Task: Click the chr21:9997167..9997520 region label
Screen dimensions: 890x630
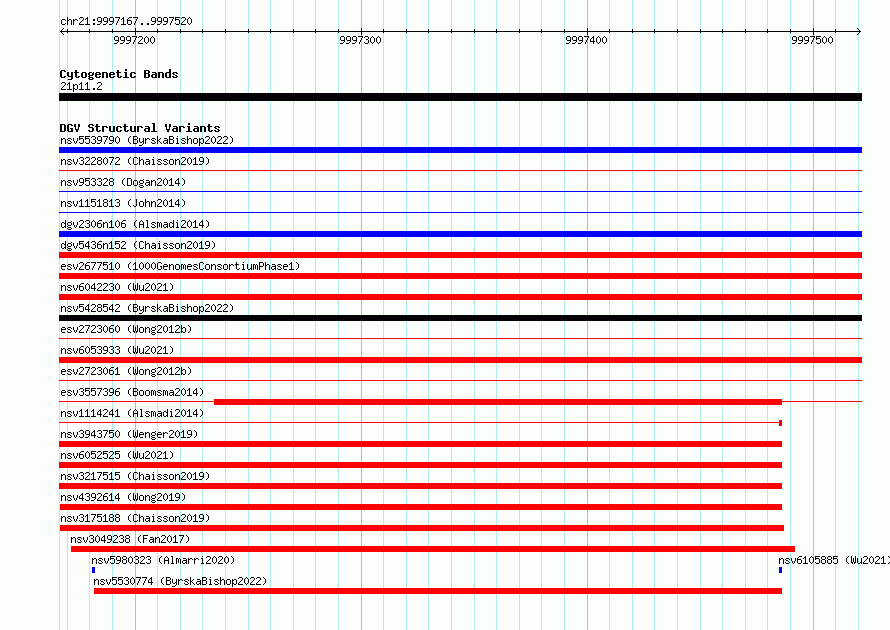Action: click(x=126, y=21)
